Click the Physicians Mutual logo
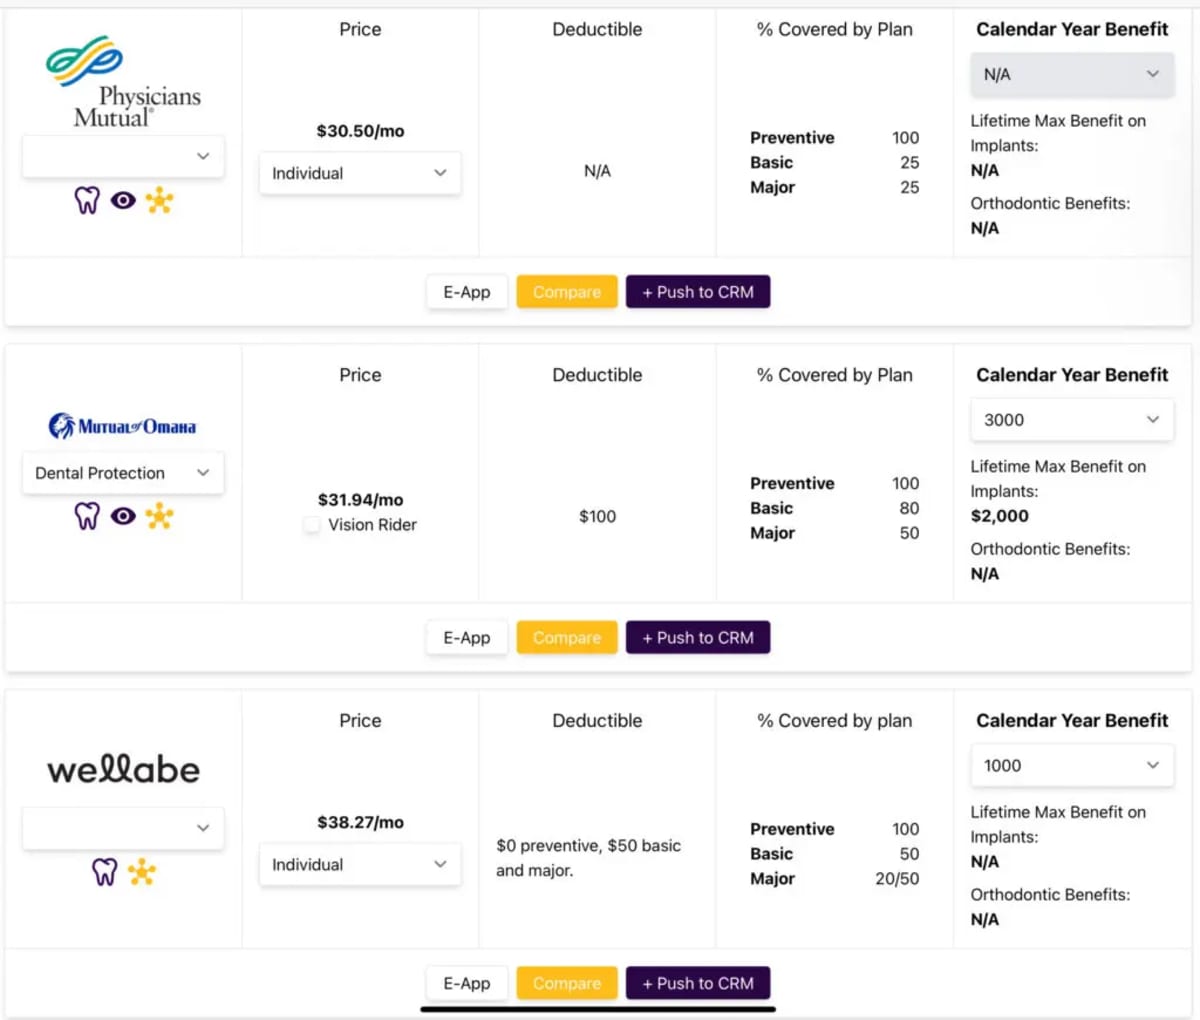Viewport: 1200px width, 1020px height. 123,82
